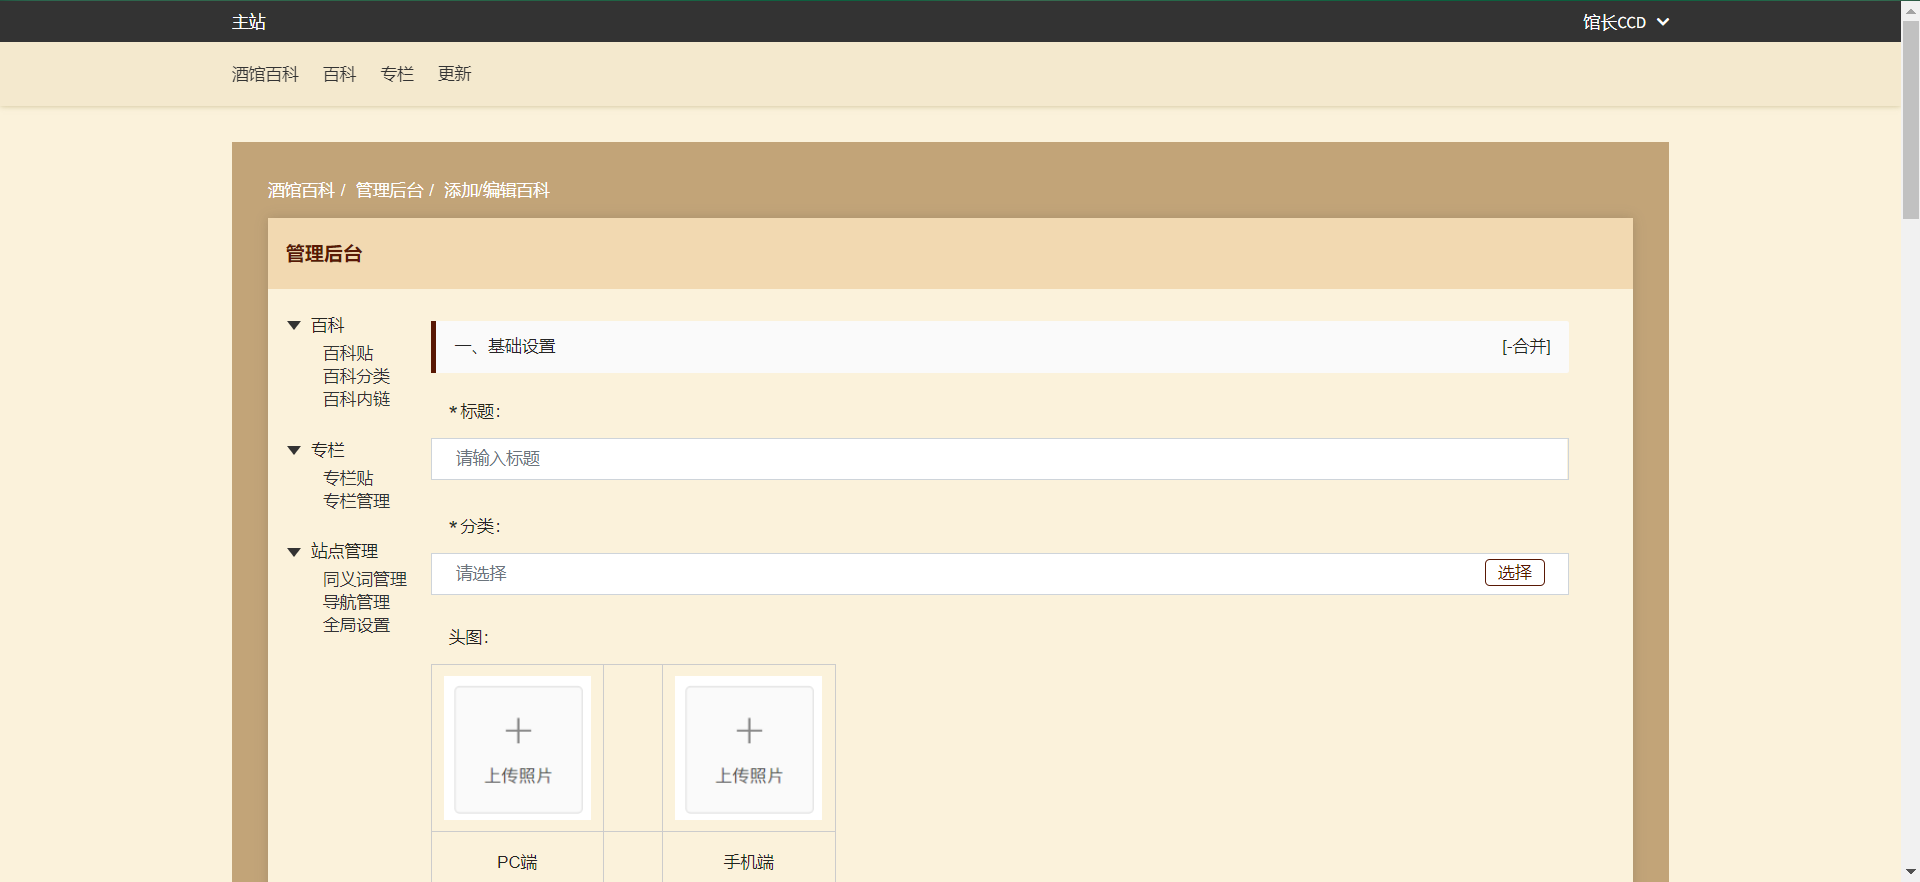Click the 主站 link in top bar
Viewport: 1920px width, 882px height.
(x=249, y=22)
